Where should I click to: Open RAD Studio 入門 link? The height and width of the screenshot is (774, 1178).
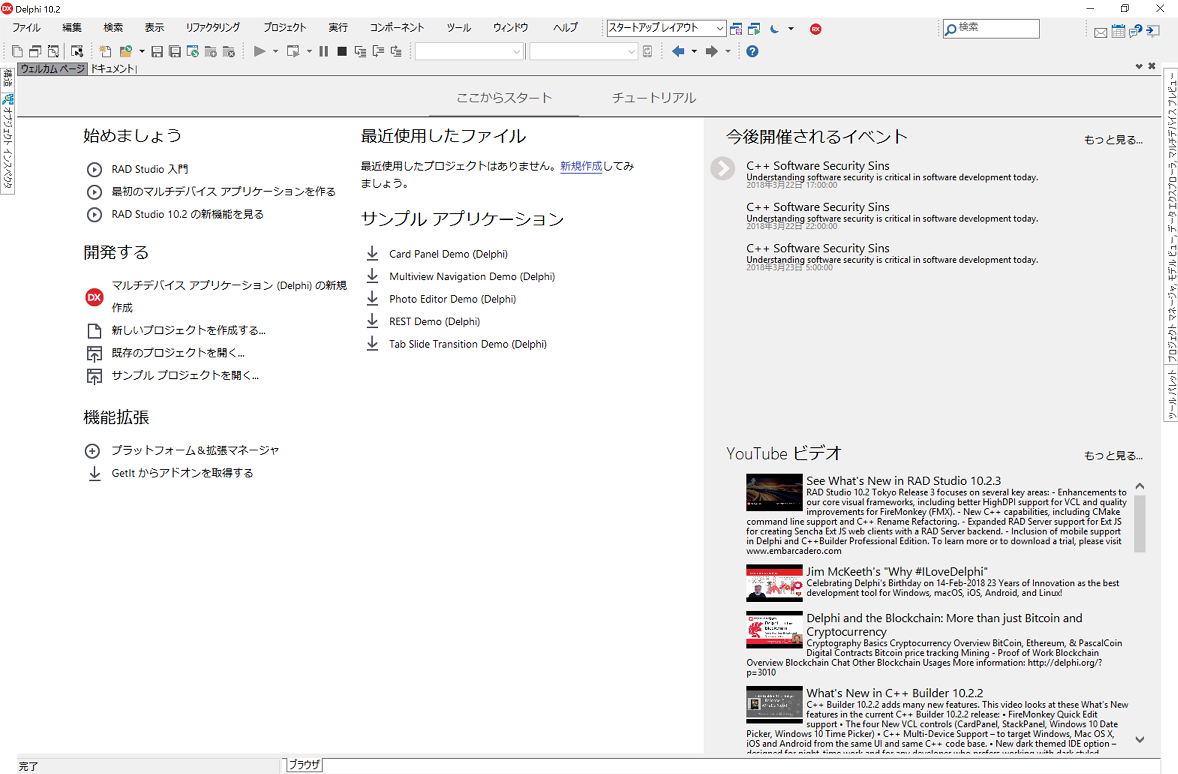point(150,169)
